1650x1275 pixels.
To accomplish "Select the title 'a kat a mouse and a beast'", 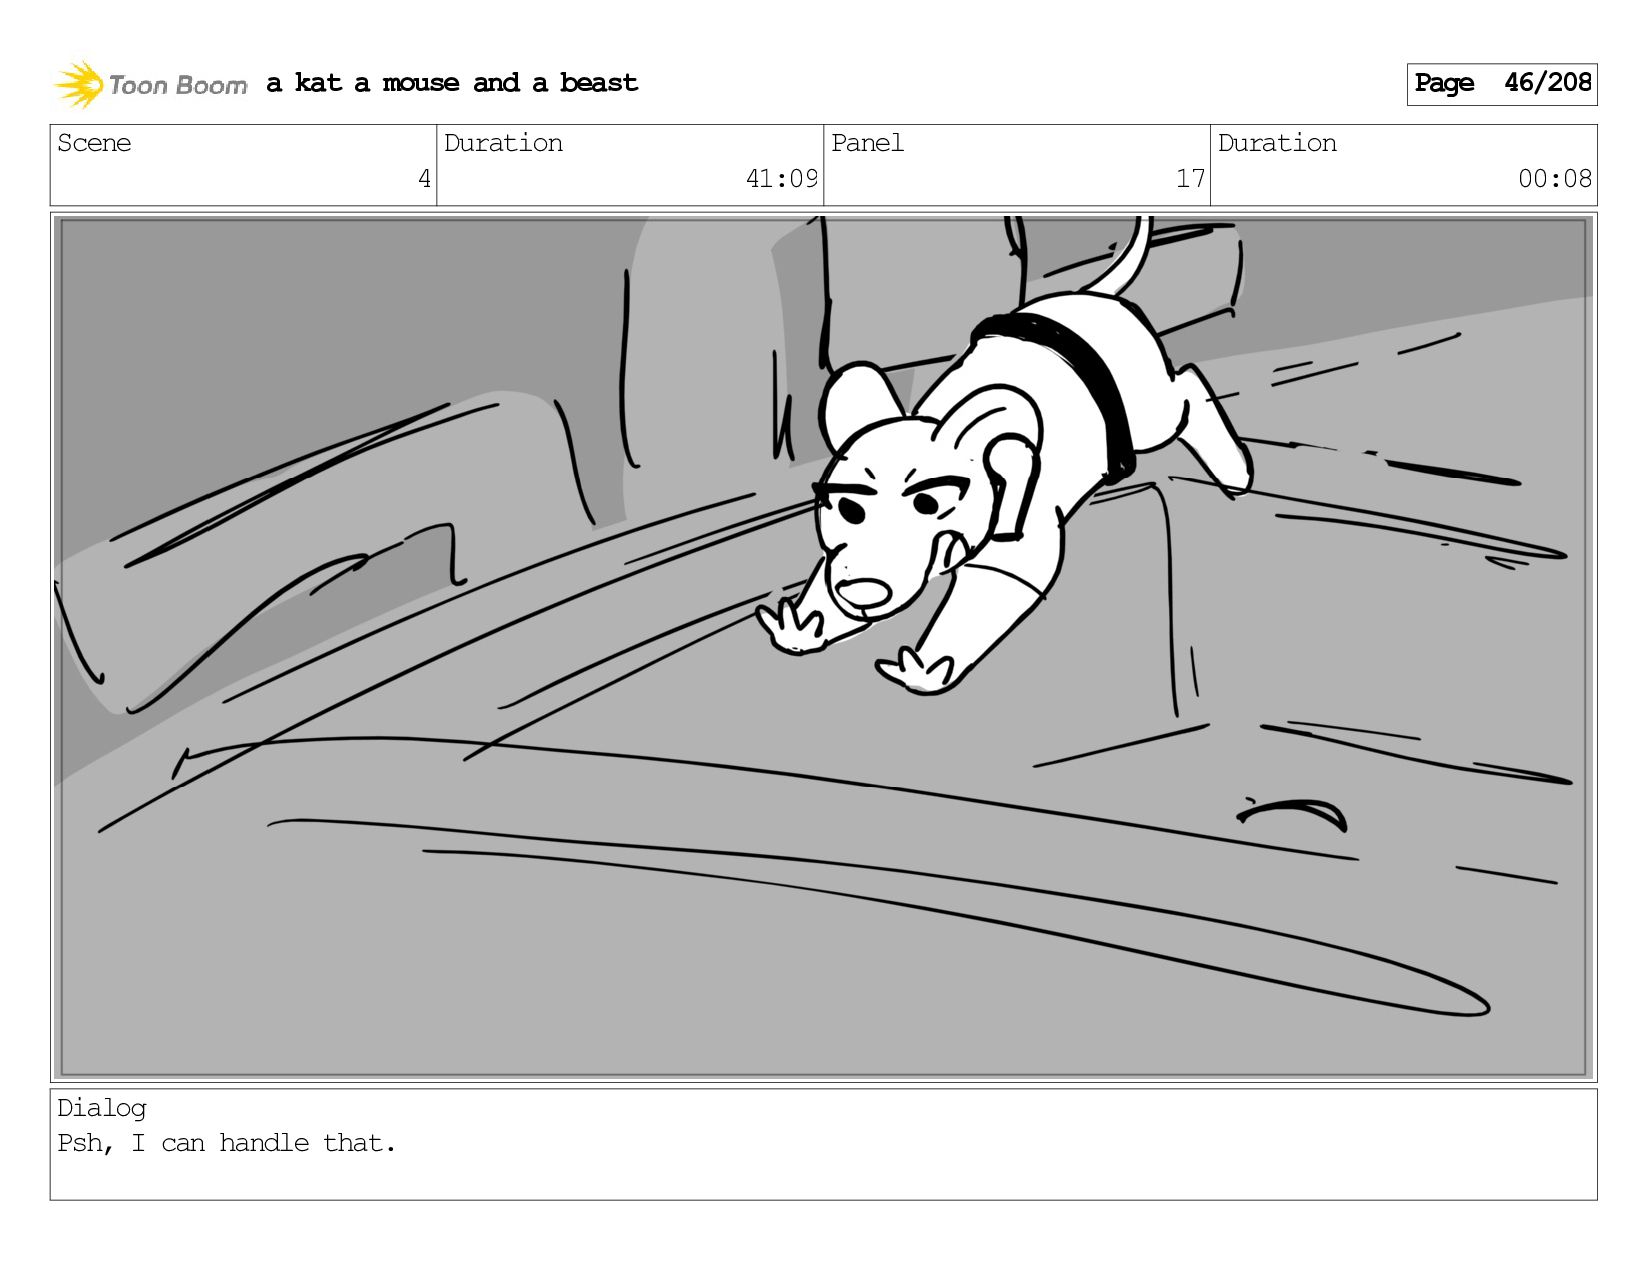I will click(x=452, y=83).
